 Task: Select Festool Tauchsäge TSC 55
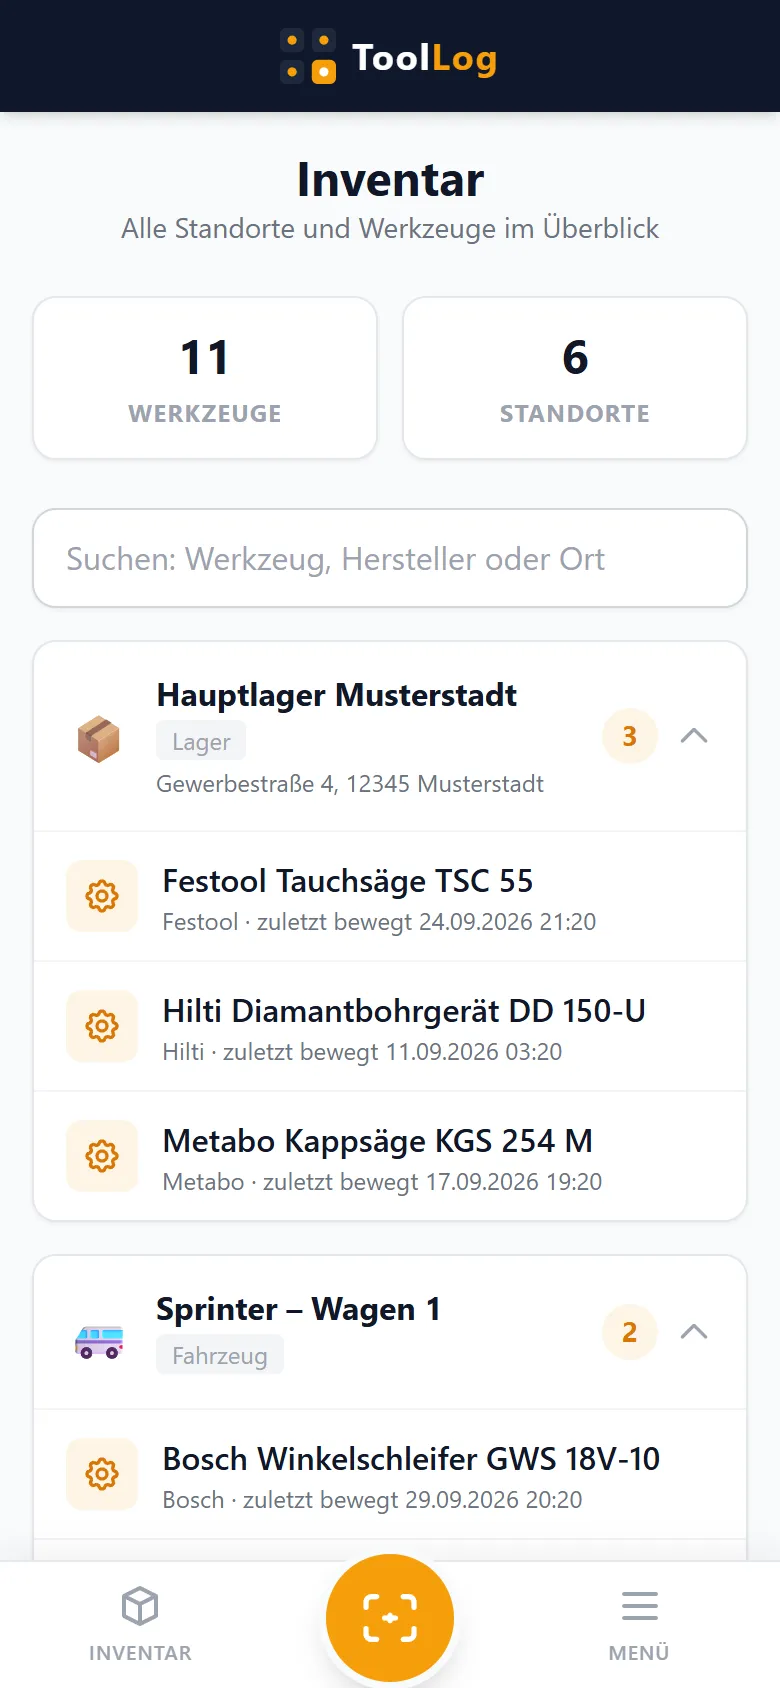point(390,896)
